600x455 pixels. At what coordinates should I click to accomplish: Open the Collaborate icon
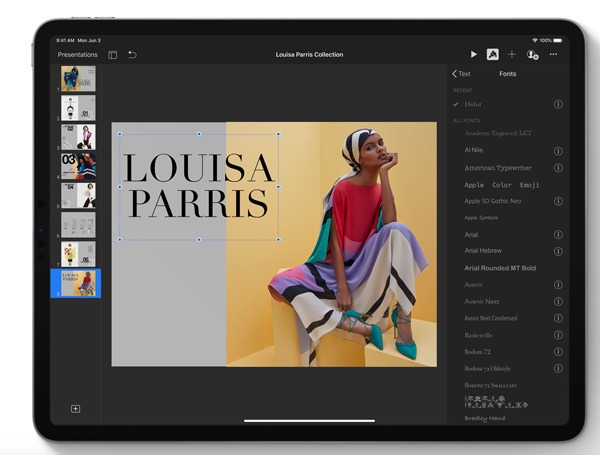pyautogui.click(x=532, y=55)
